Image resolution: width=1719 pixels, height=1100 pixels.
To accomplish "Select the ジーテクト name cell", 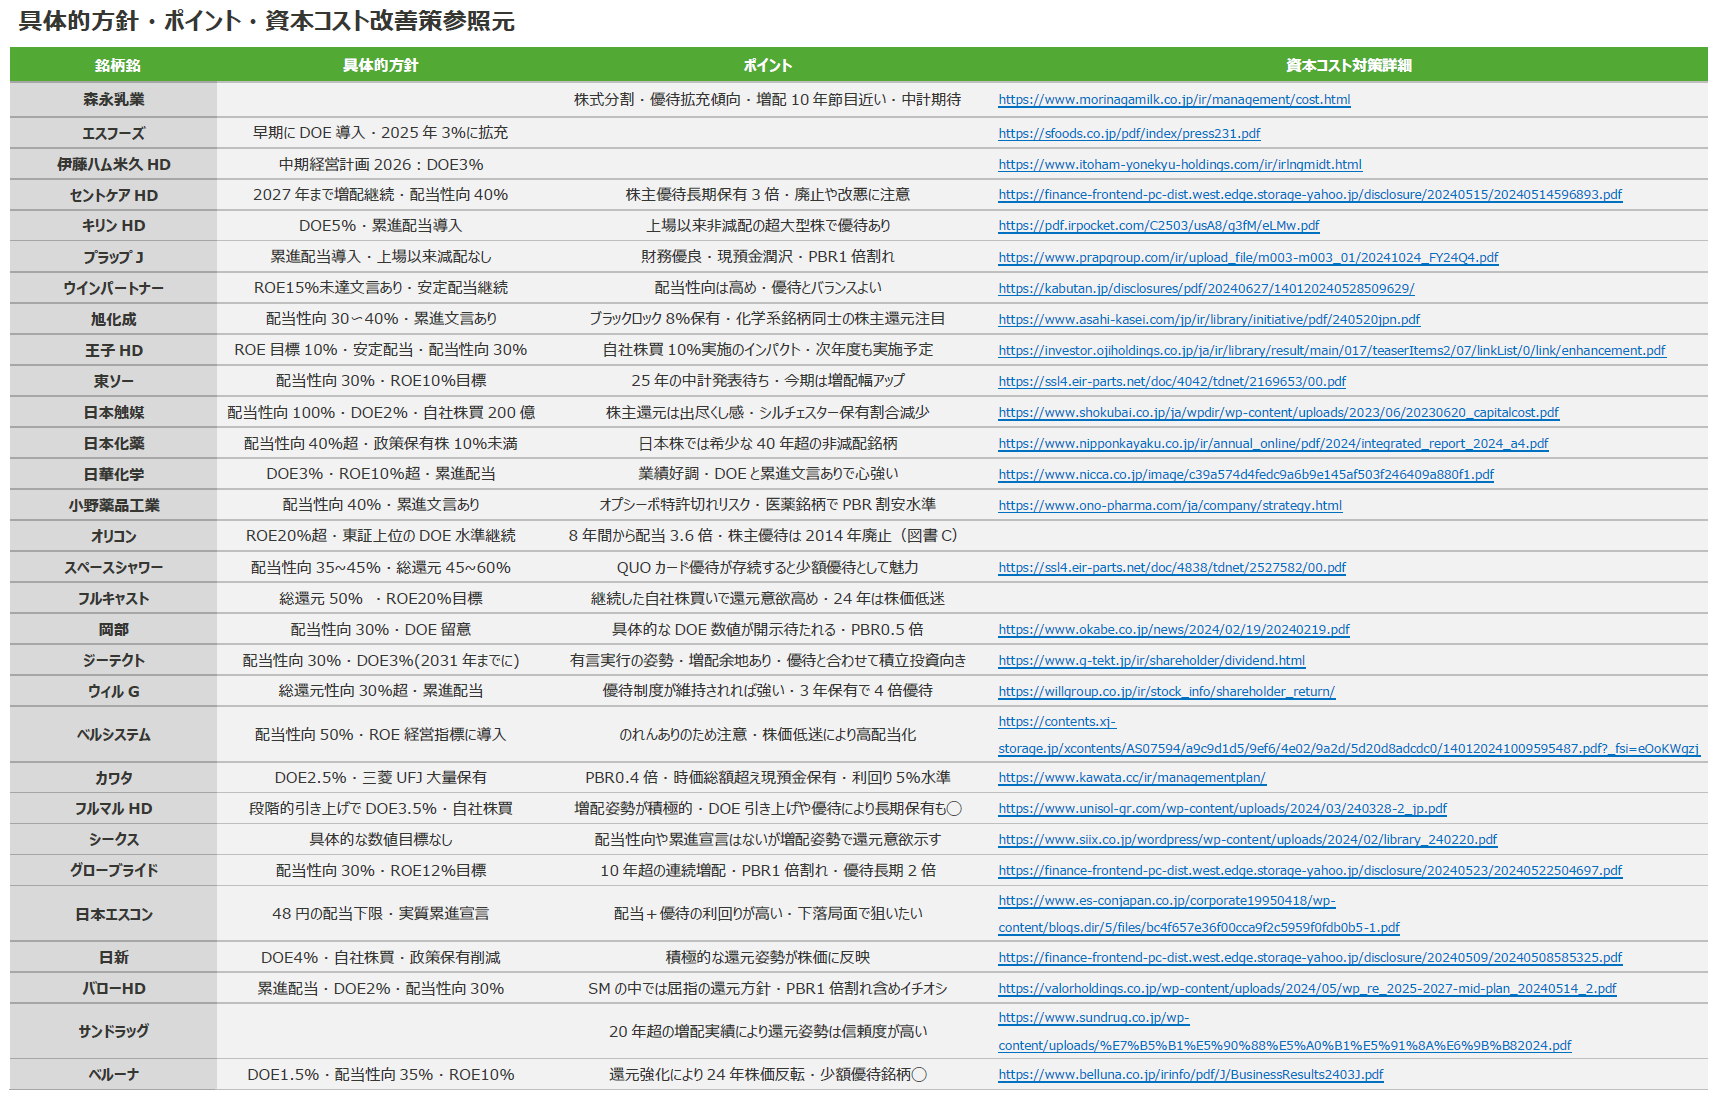I will tap(114, 661).
